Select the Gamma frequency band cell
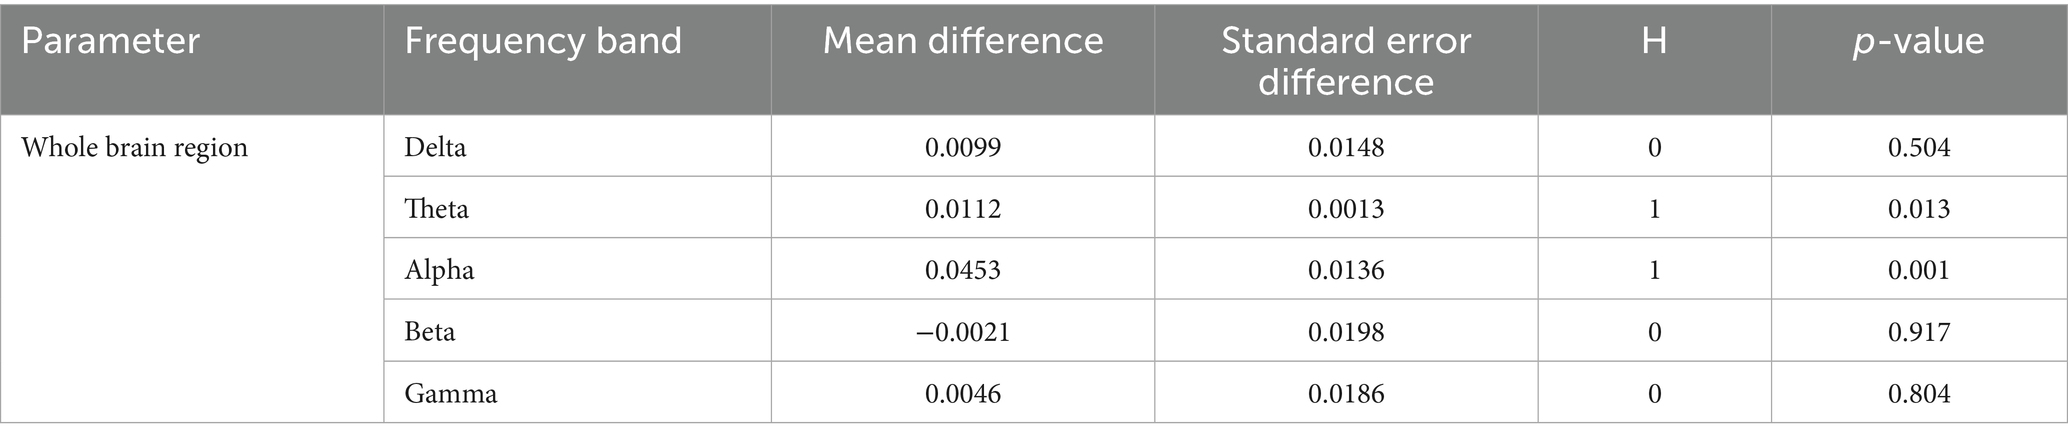This screenshot has width=2068, height=441. (x=450, y=394)
